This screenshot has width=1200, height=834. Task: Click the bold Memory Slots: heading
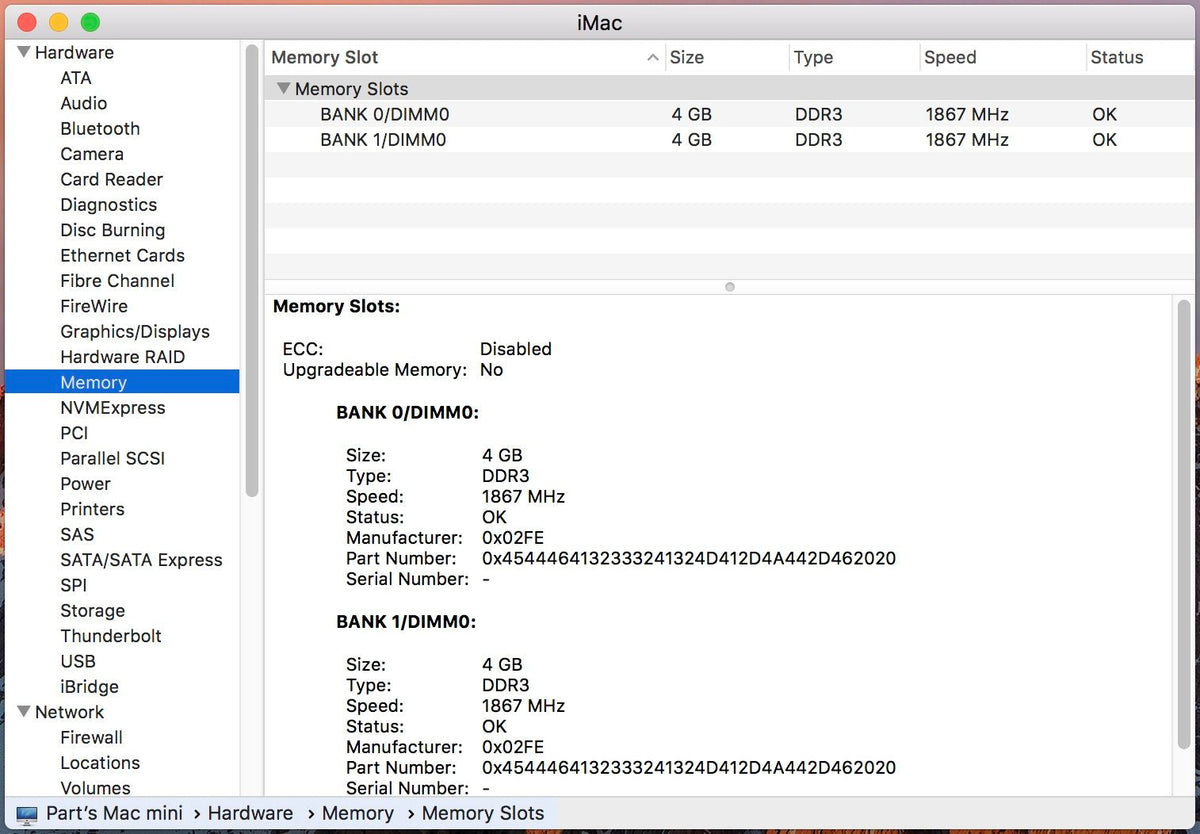[336, 307]
